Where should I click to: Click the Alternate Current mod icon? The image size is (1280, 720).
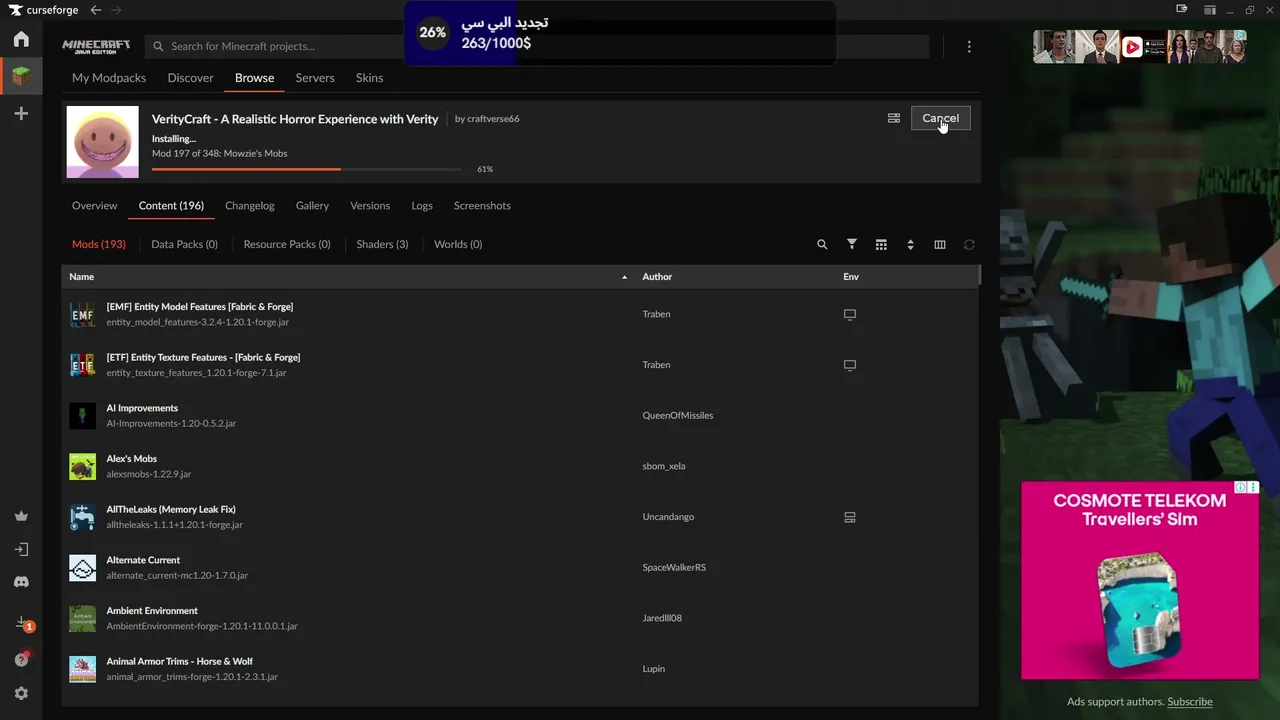pos(82,568)
